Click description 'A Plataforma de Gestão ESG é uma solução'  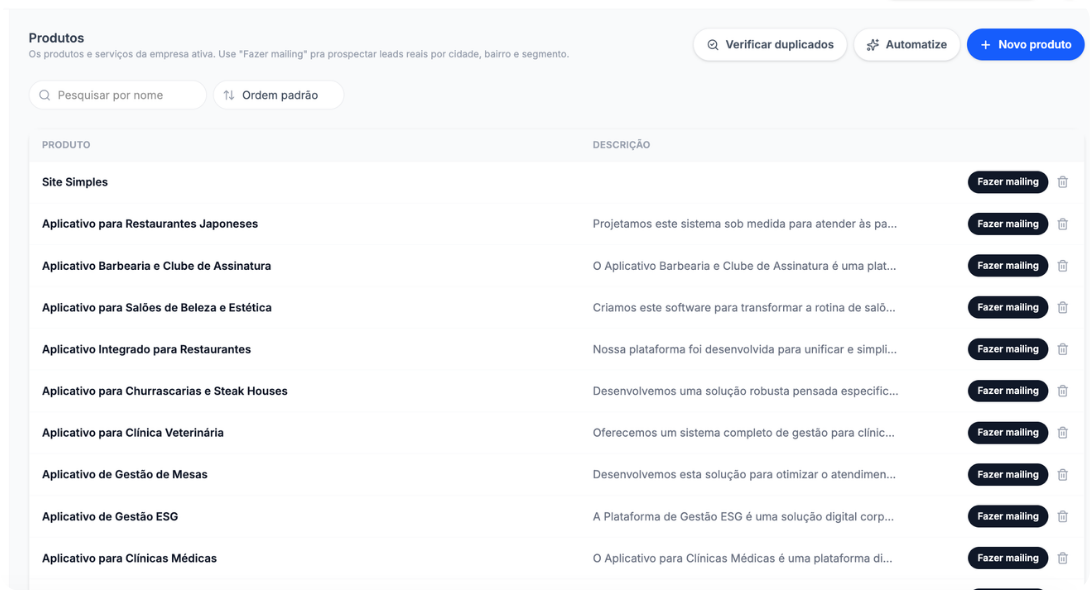743,516
